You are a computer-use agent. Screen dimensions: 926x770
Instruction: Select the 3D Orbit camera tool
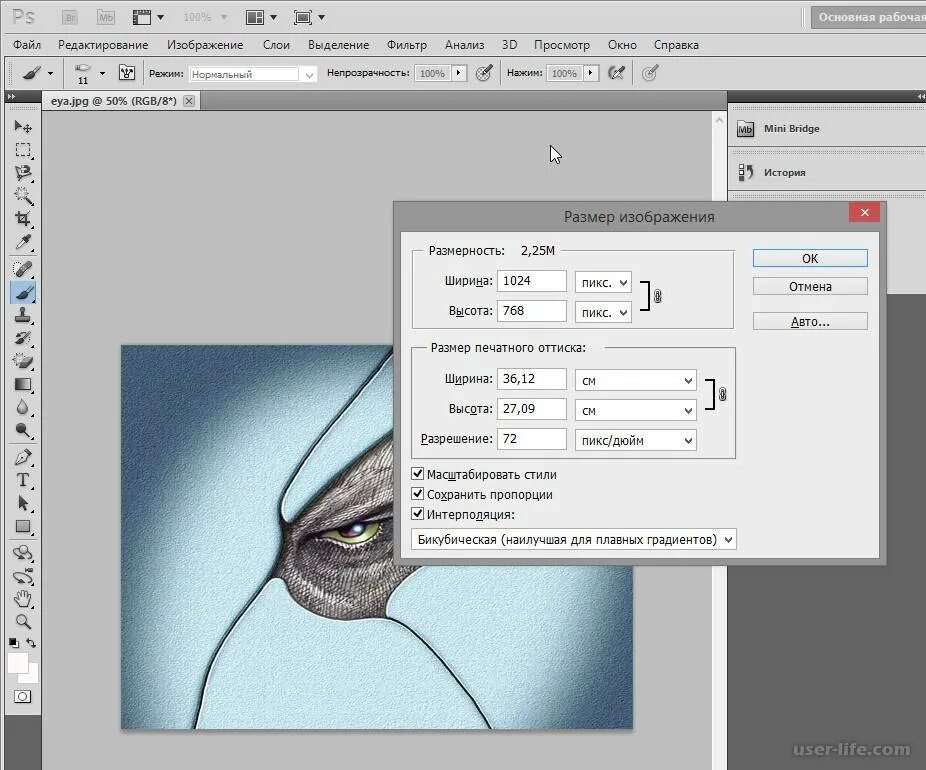click(23, 577)
